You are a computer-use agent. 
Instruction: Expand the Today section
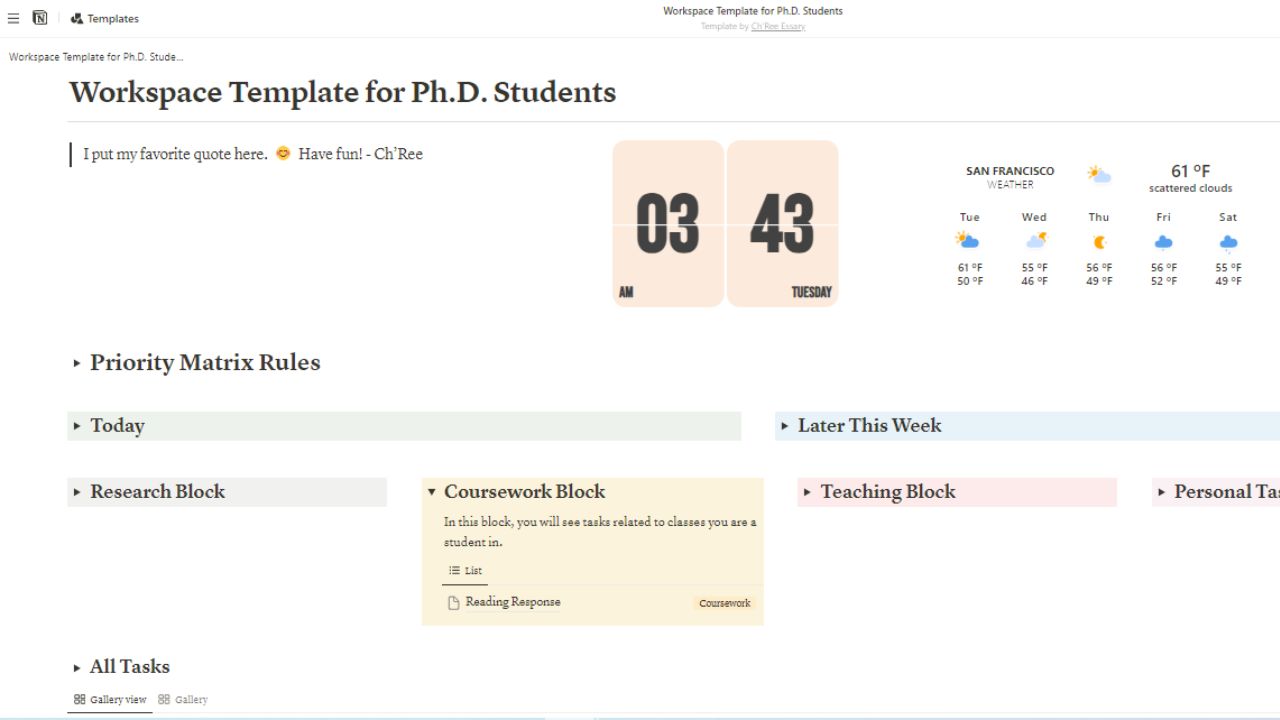(77, 426)
